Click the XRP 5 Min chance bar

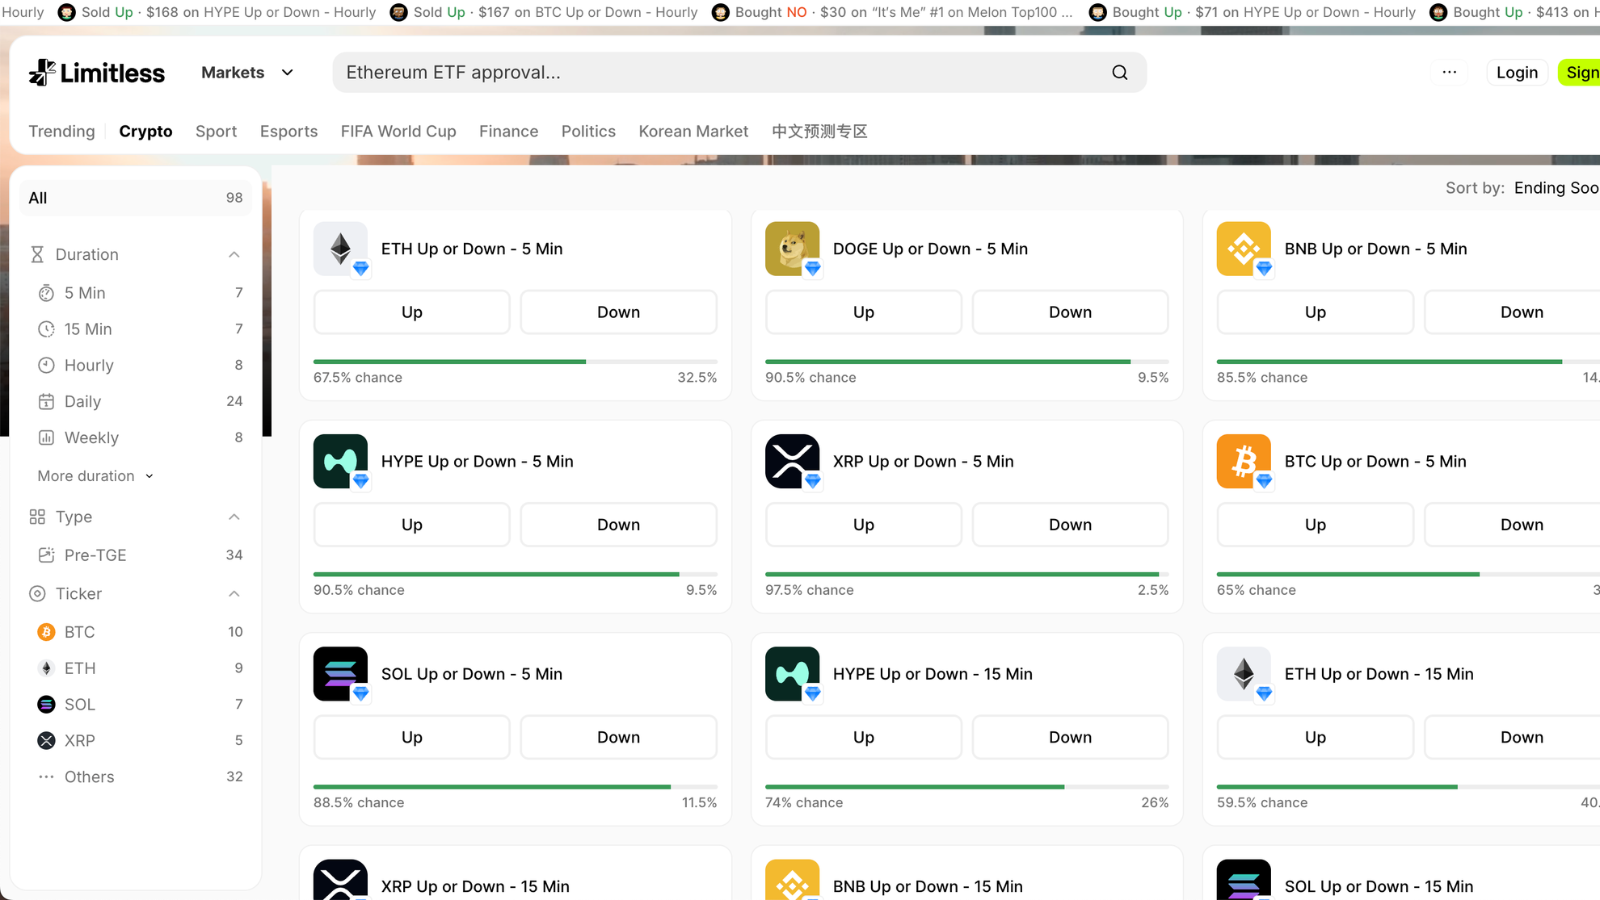click(967, 574)
